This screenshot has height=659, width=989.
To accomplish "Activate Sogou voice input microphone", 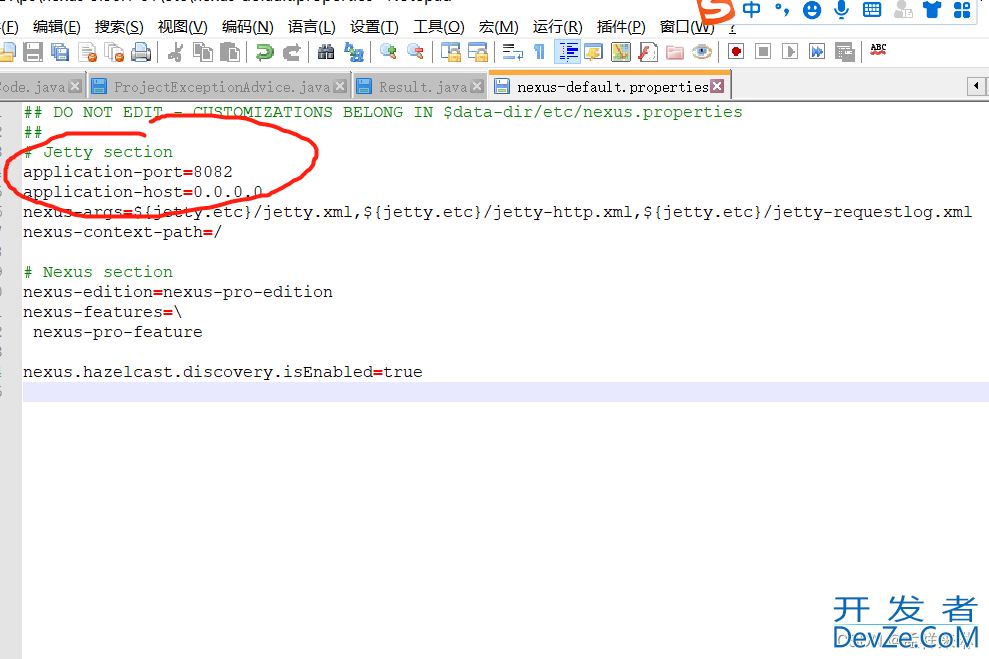I will (841, 9).
